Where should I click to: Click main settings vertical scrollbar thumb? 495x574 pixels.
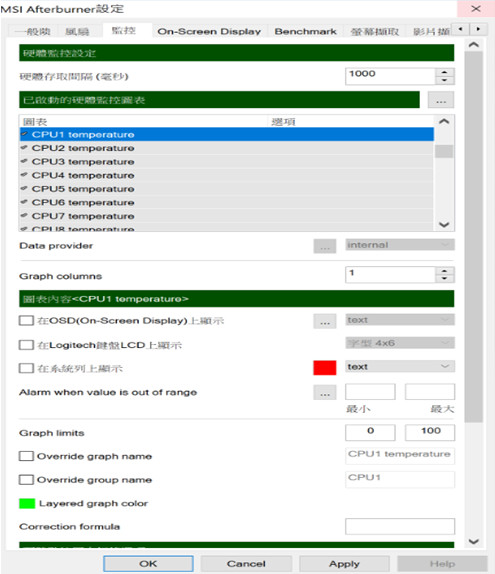pyautogui.click(x=473, y=237)
